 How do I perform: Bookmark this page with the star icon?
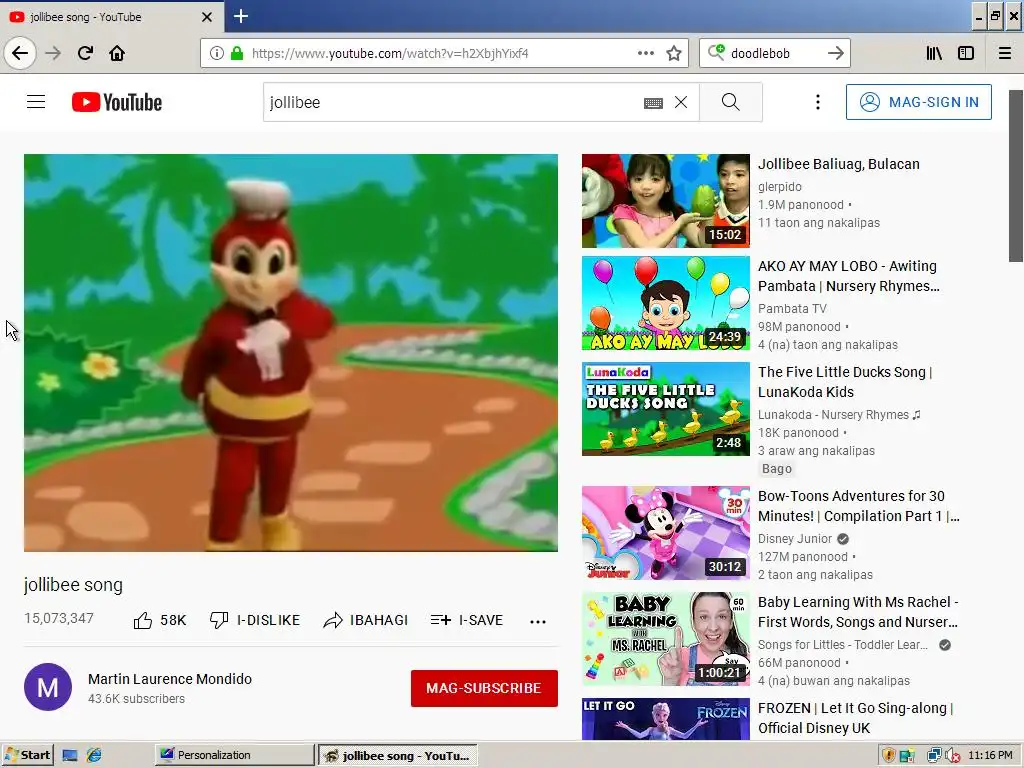click(674, 53)
